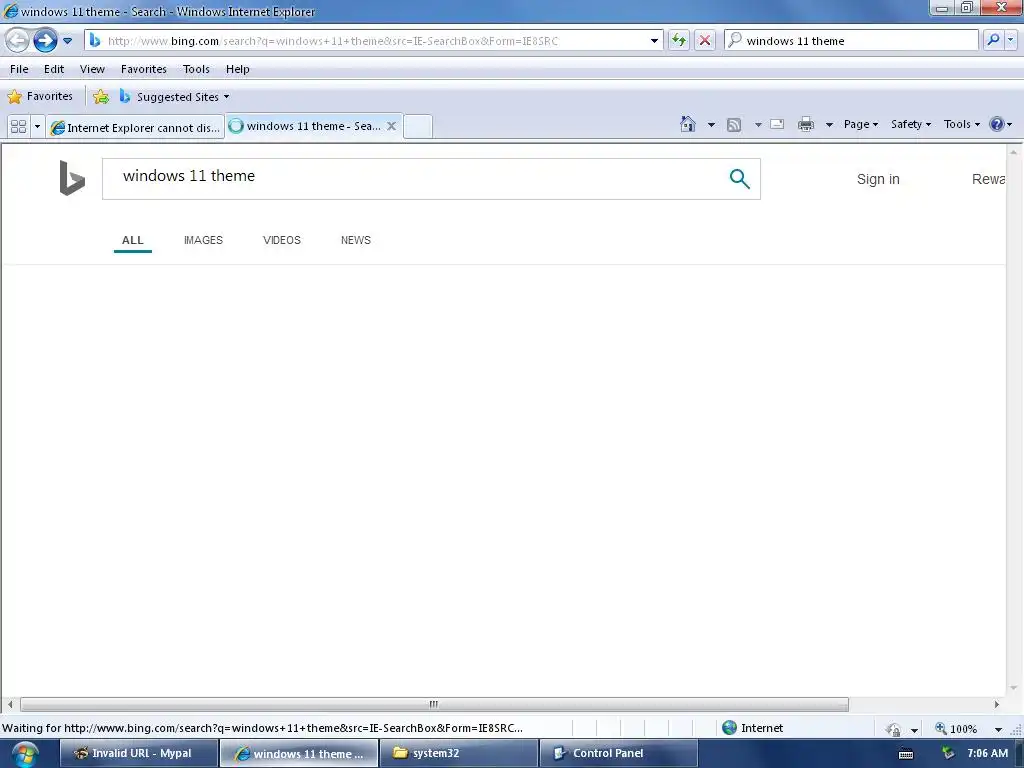Open Suggested Sites dropdown

pyautogui.click(x=174, y=97)
